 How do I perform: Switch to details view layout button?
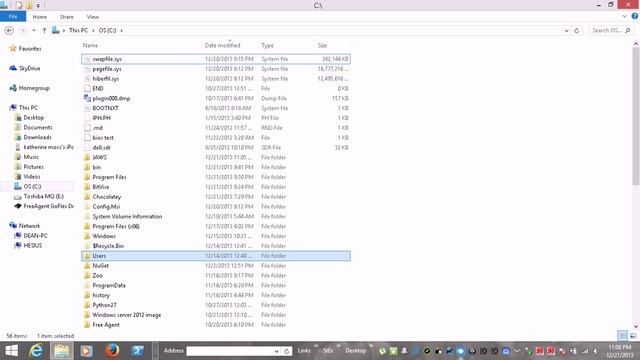(622, 336)
